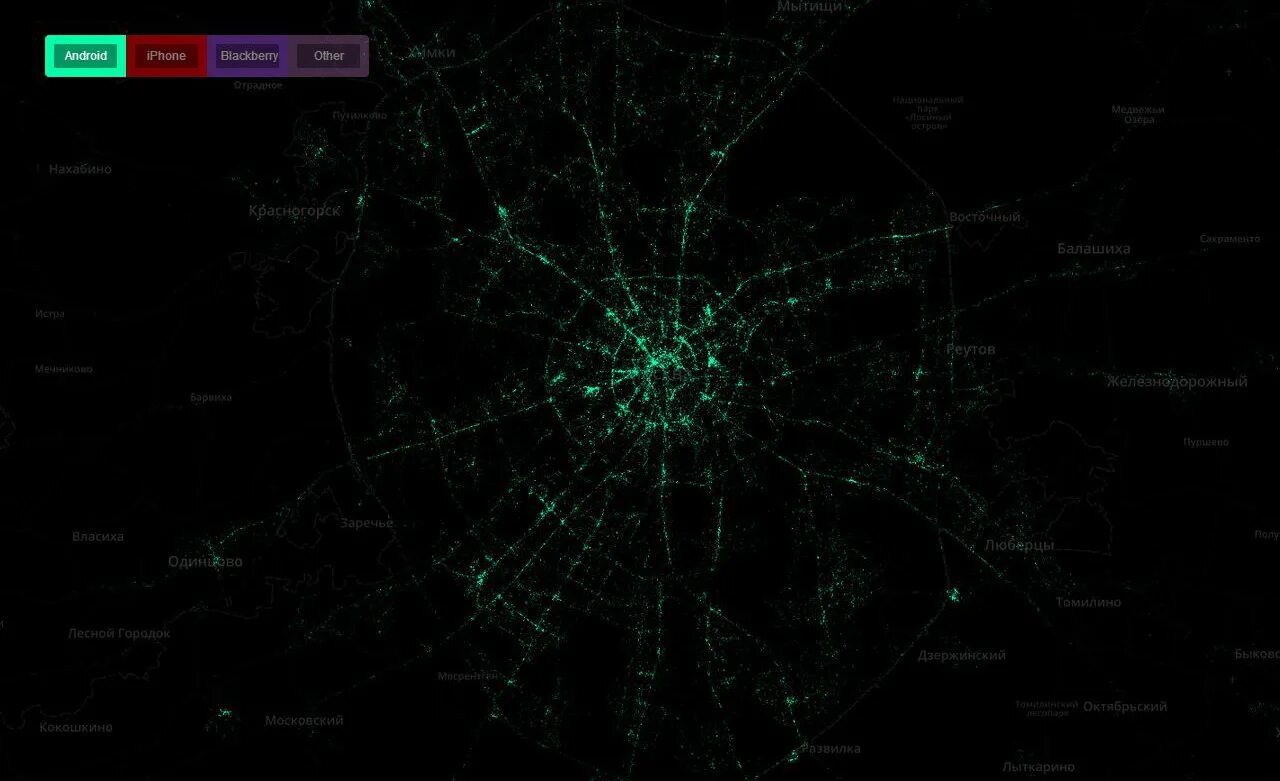
Task: Toggle the Other devices layer
Action: 329,56
